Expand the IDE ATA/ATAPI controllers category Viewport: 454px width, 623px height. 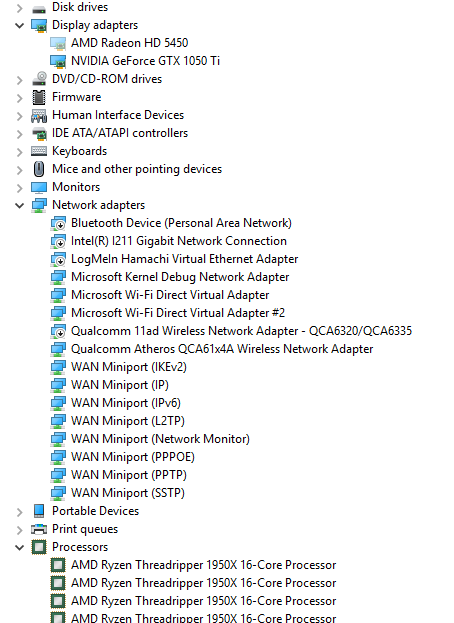pos(19,134)
